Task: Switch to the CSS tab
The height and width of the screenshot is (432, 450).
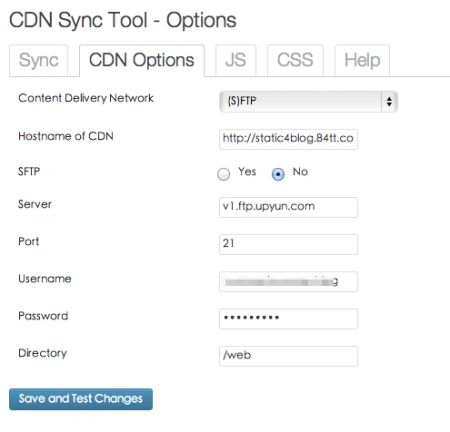Action: point(295,60)
